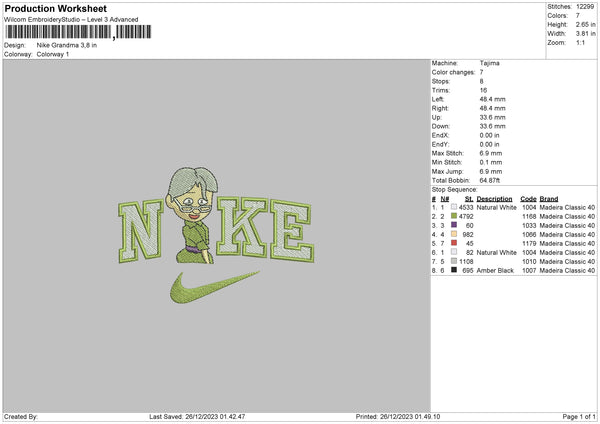The height and width of the screenshot is (424, 600).
Task: Click the 'N#' column header
Action: (x=444, y=199)
